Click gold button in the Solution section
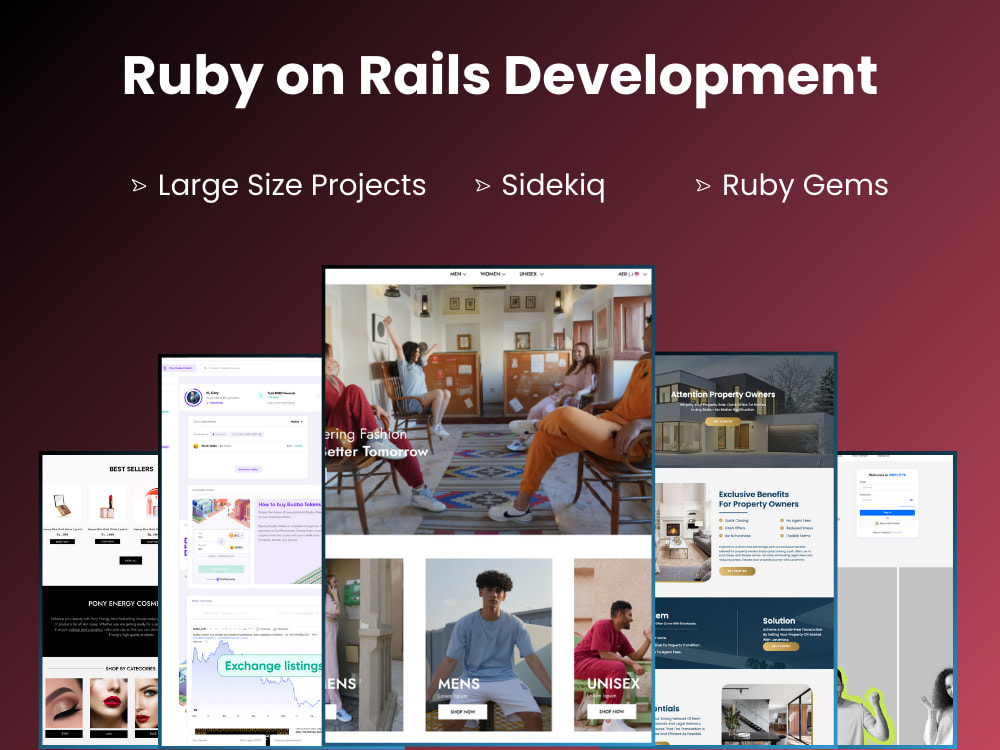The image size is (1000, 750). [x=781, y=646]
